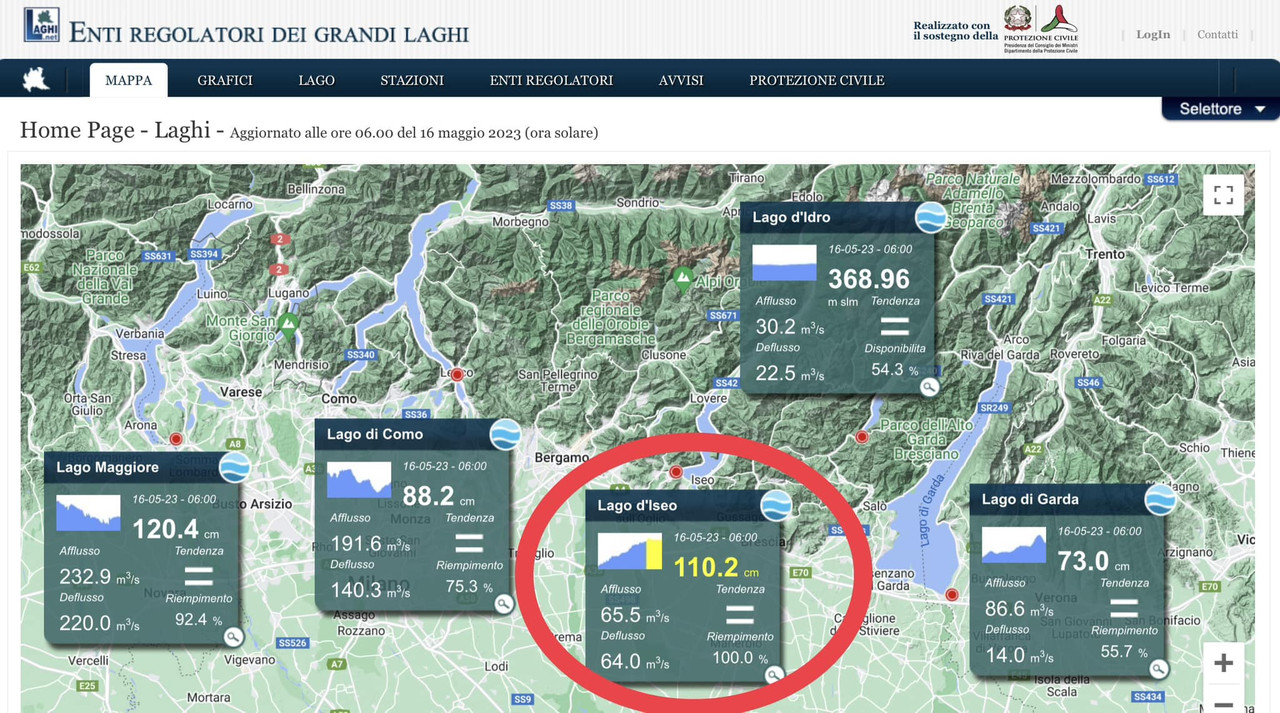Click the 73.0 level value
The height and width of the screenshot is (713, 1280).
pyautogui.click(x=1084, y=562)
